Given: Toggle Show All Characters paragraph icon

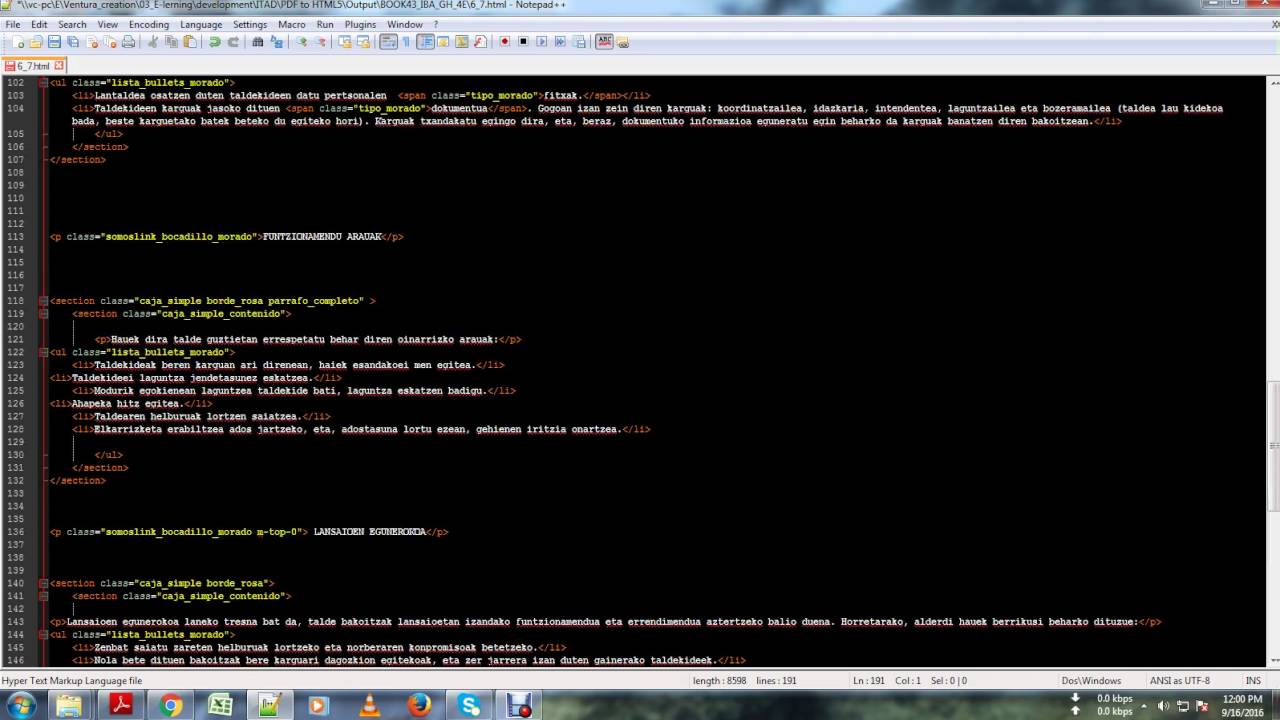Looking at the screenshot, I should point(406,42).
